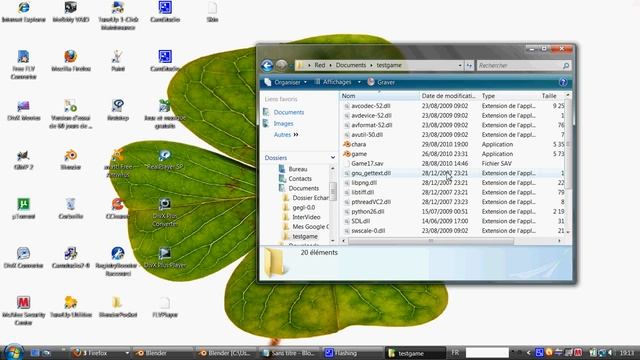Screen dimensions: 640x360
Task: Collapse the Dossiers panel chevron
Action: click(x=333, y=158)
